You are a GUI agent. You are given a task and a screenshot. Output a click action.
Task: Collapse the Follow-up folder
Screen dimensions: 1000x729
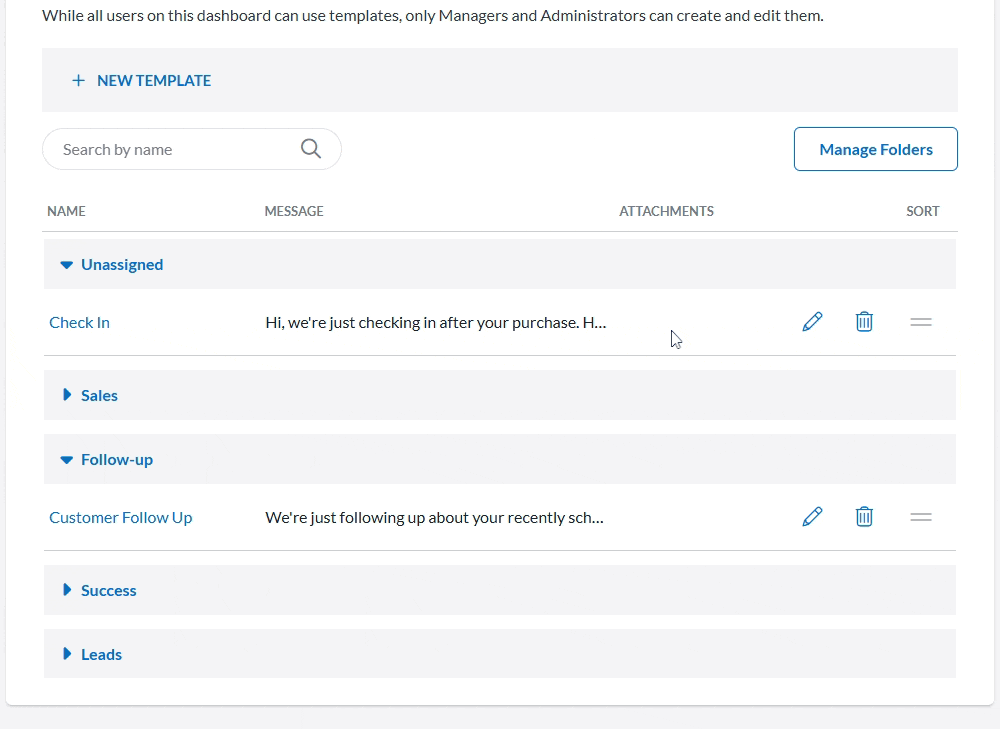click(67, 460)
